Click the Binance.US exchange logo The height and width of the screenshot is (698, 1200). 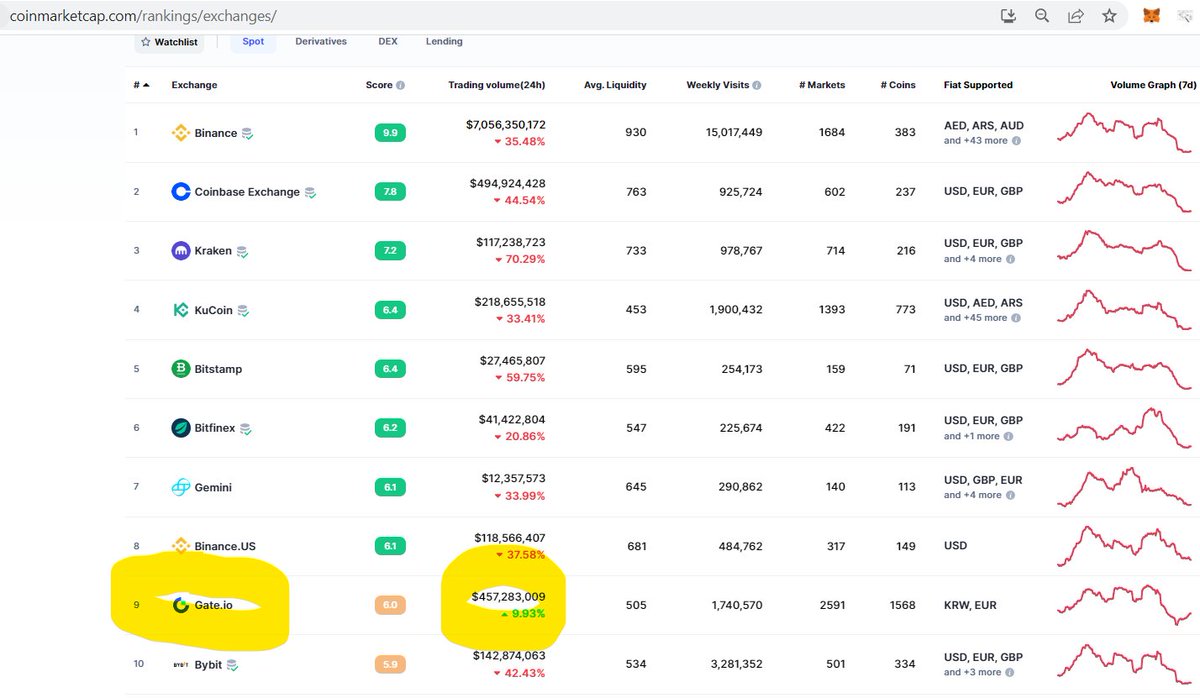click(x=181, y=546)
